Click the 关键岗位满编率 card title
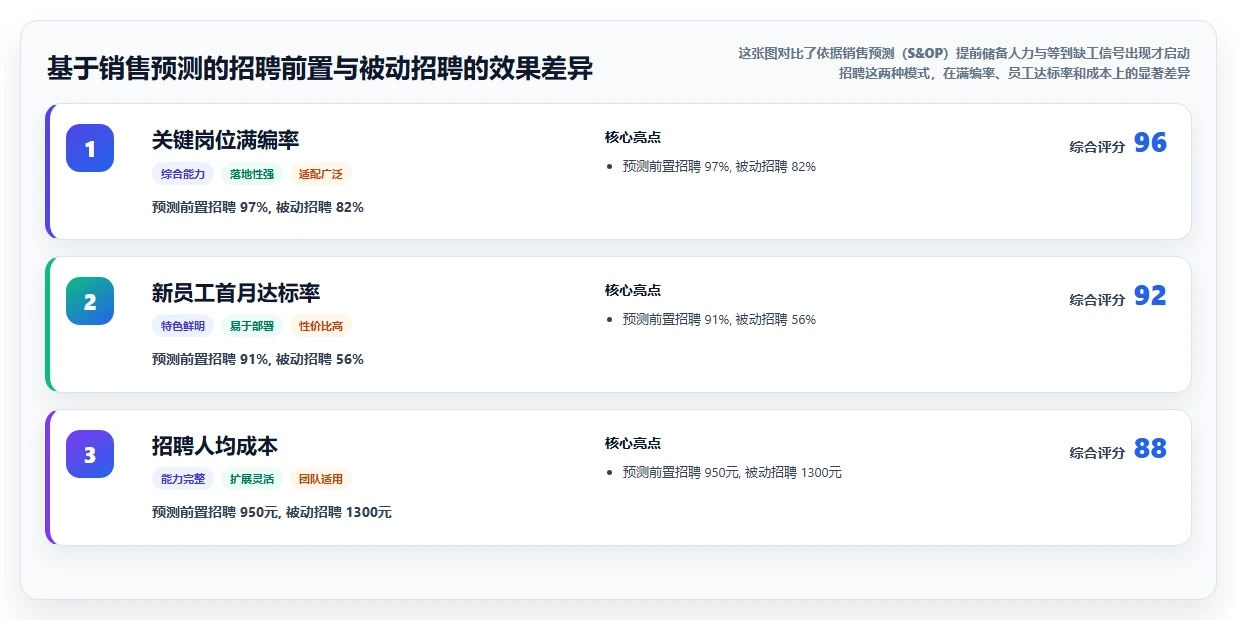 coord(225,140)
